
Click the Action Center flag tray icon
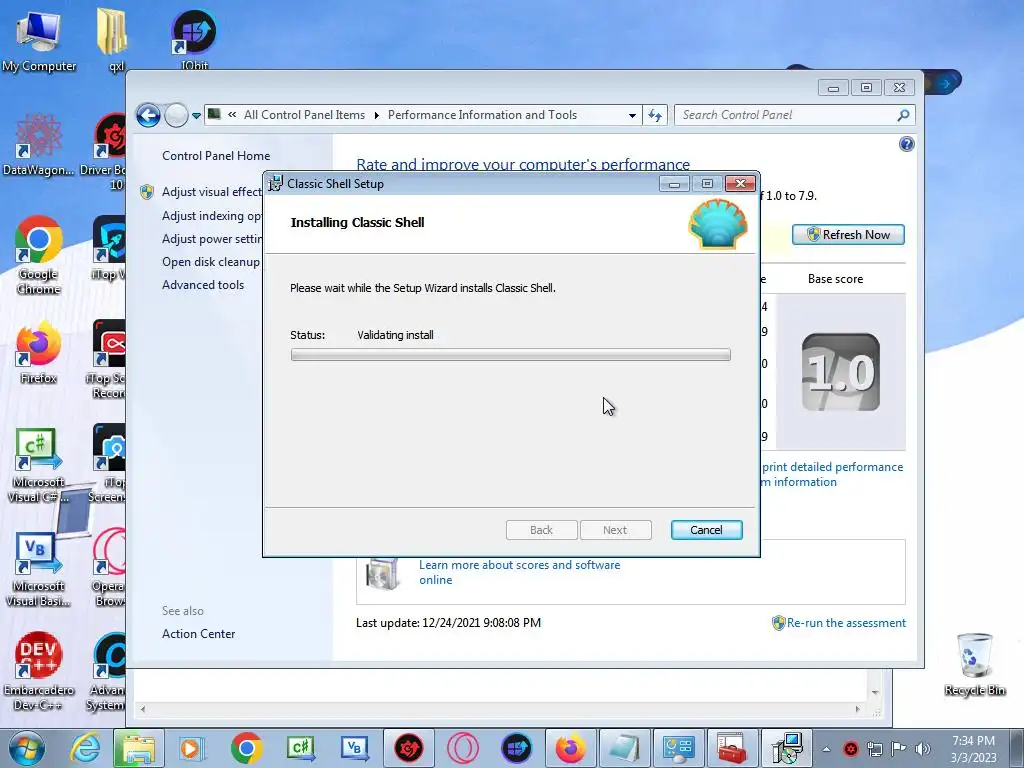(899, 749)
